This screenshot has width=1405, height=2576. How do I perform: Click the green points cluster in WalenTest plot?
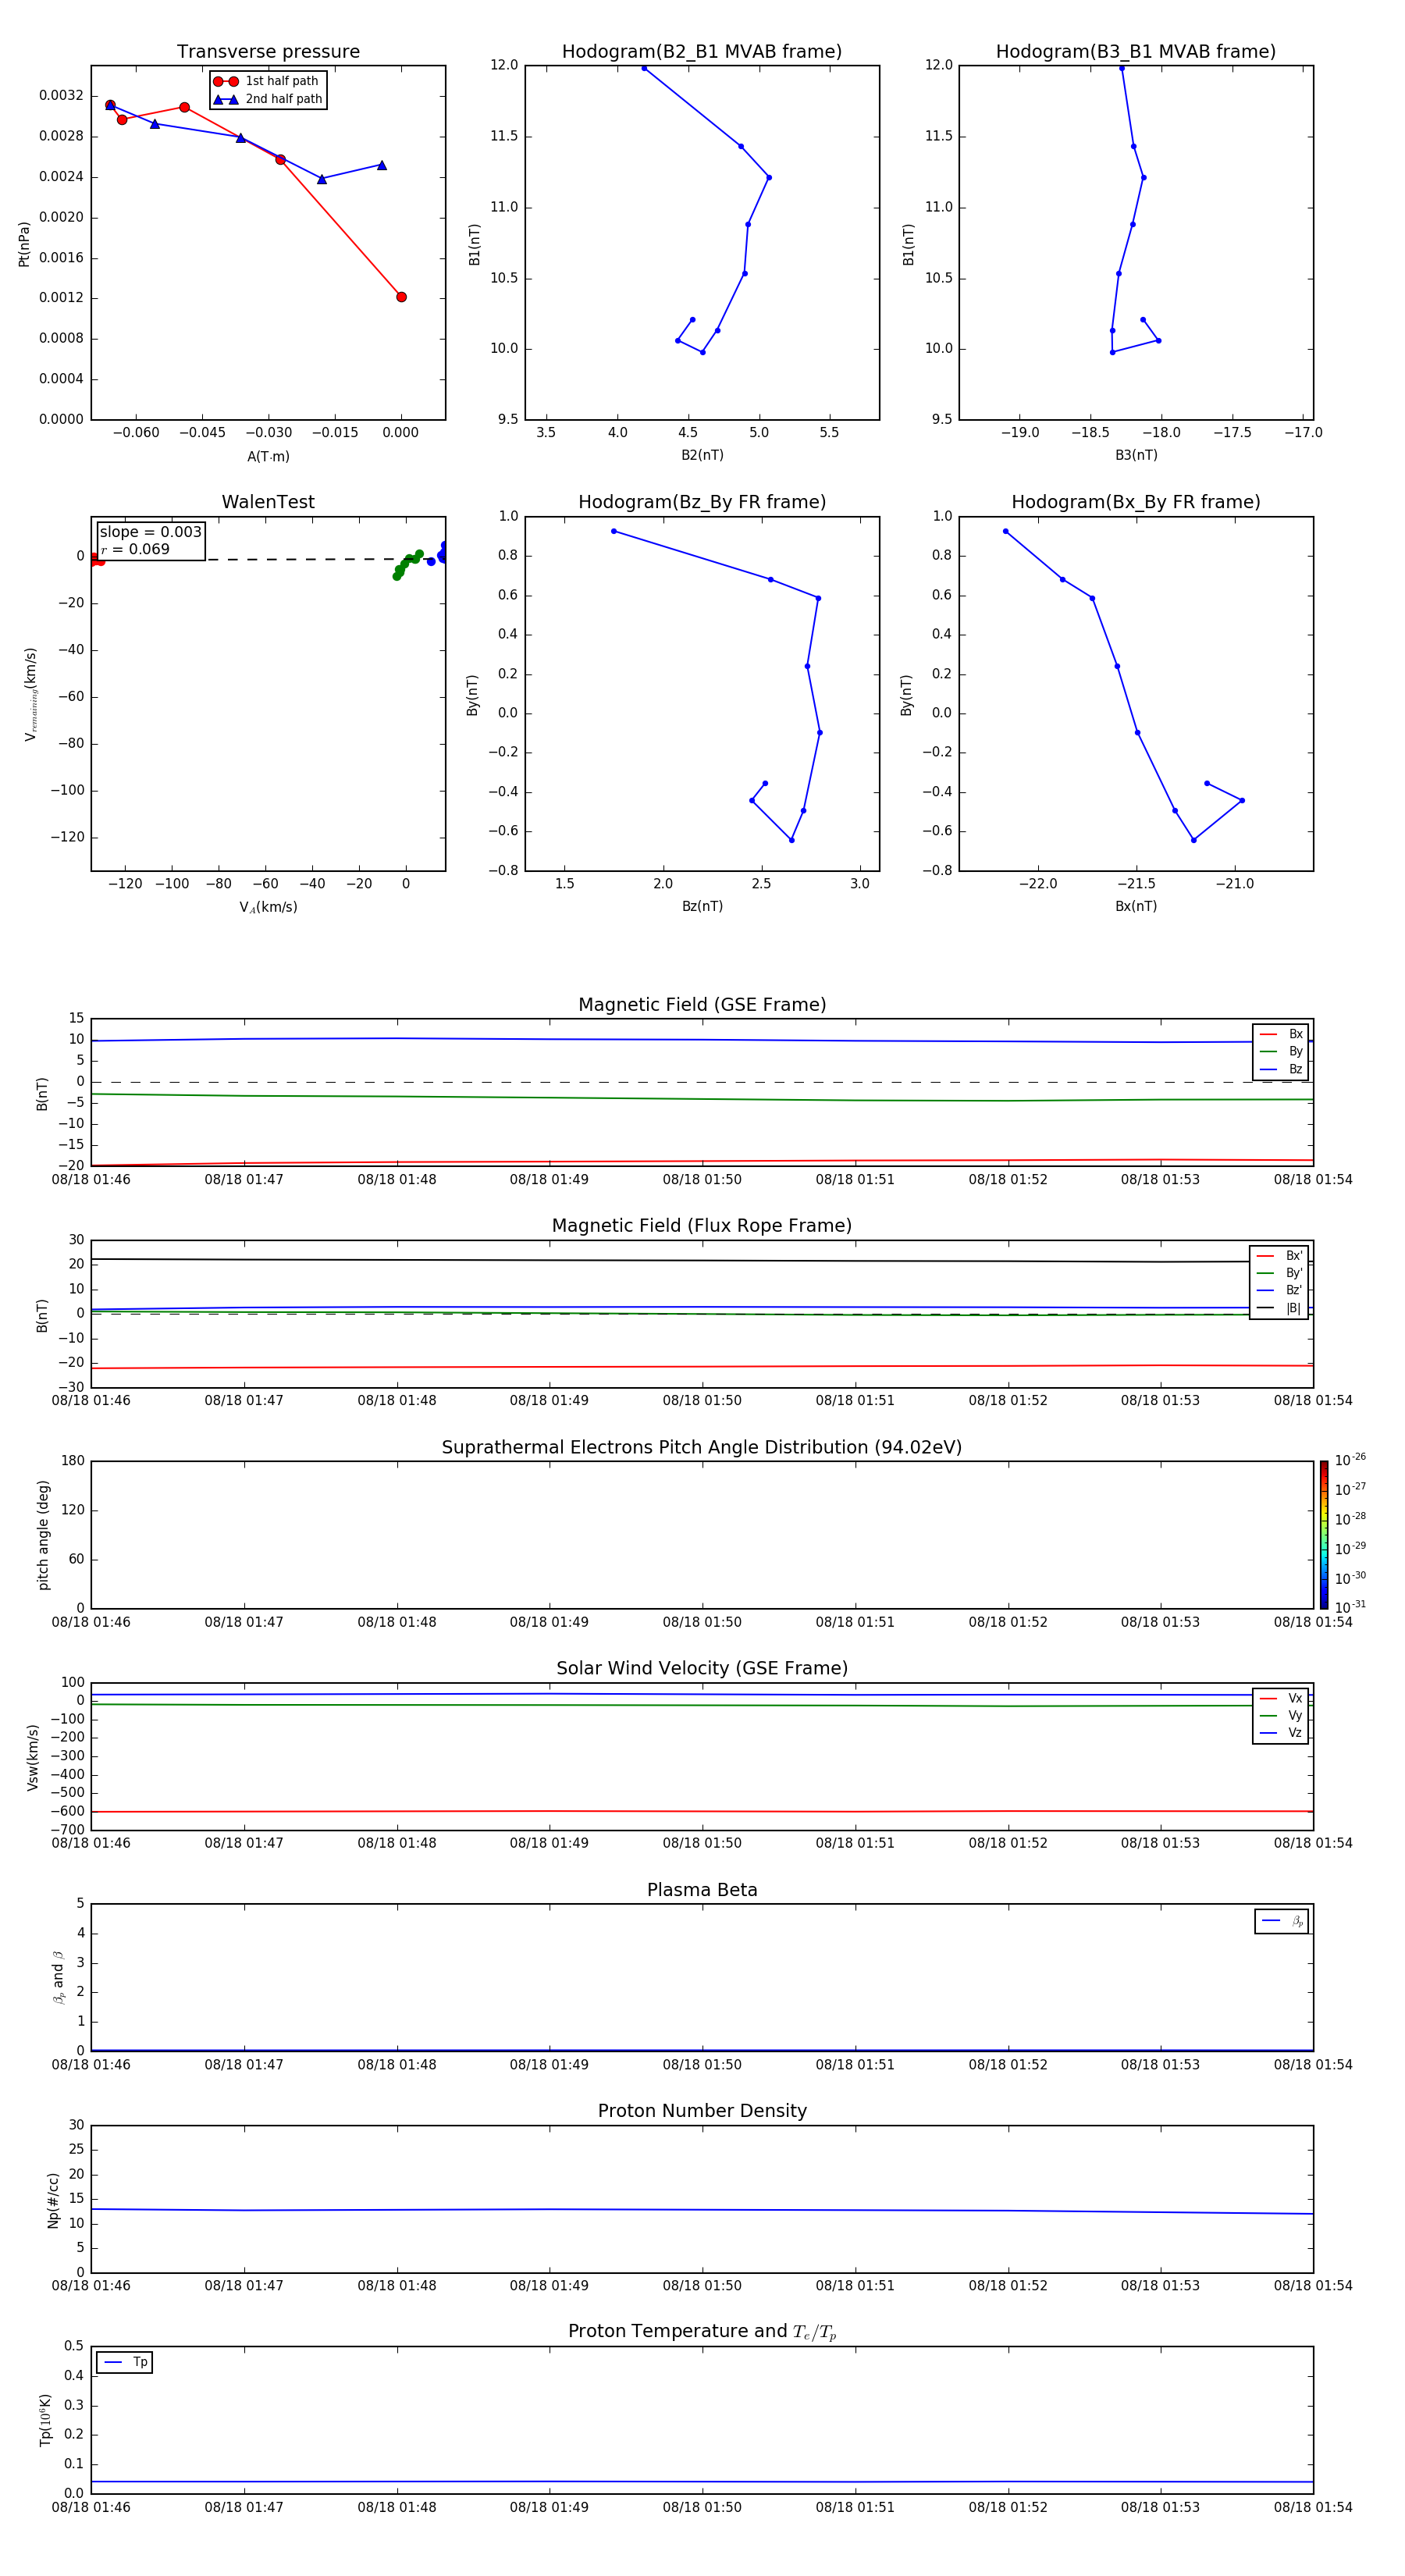[x=407, y=565]
